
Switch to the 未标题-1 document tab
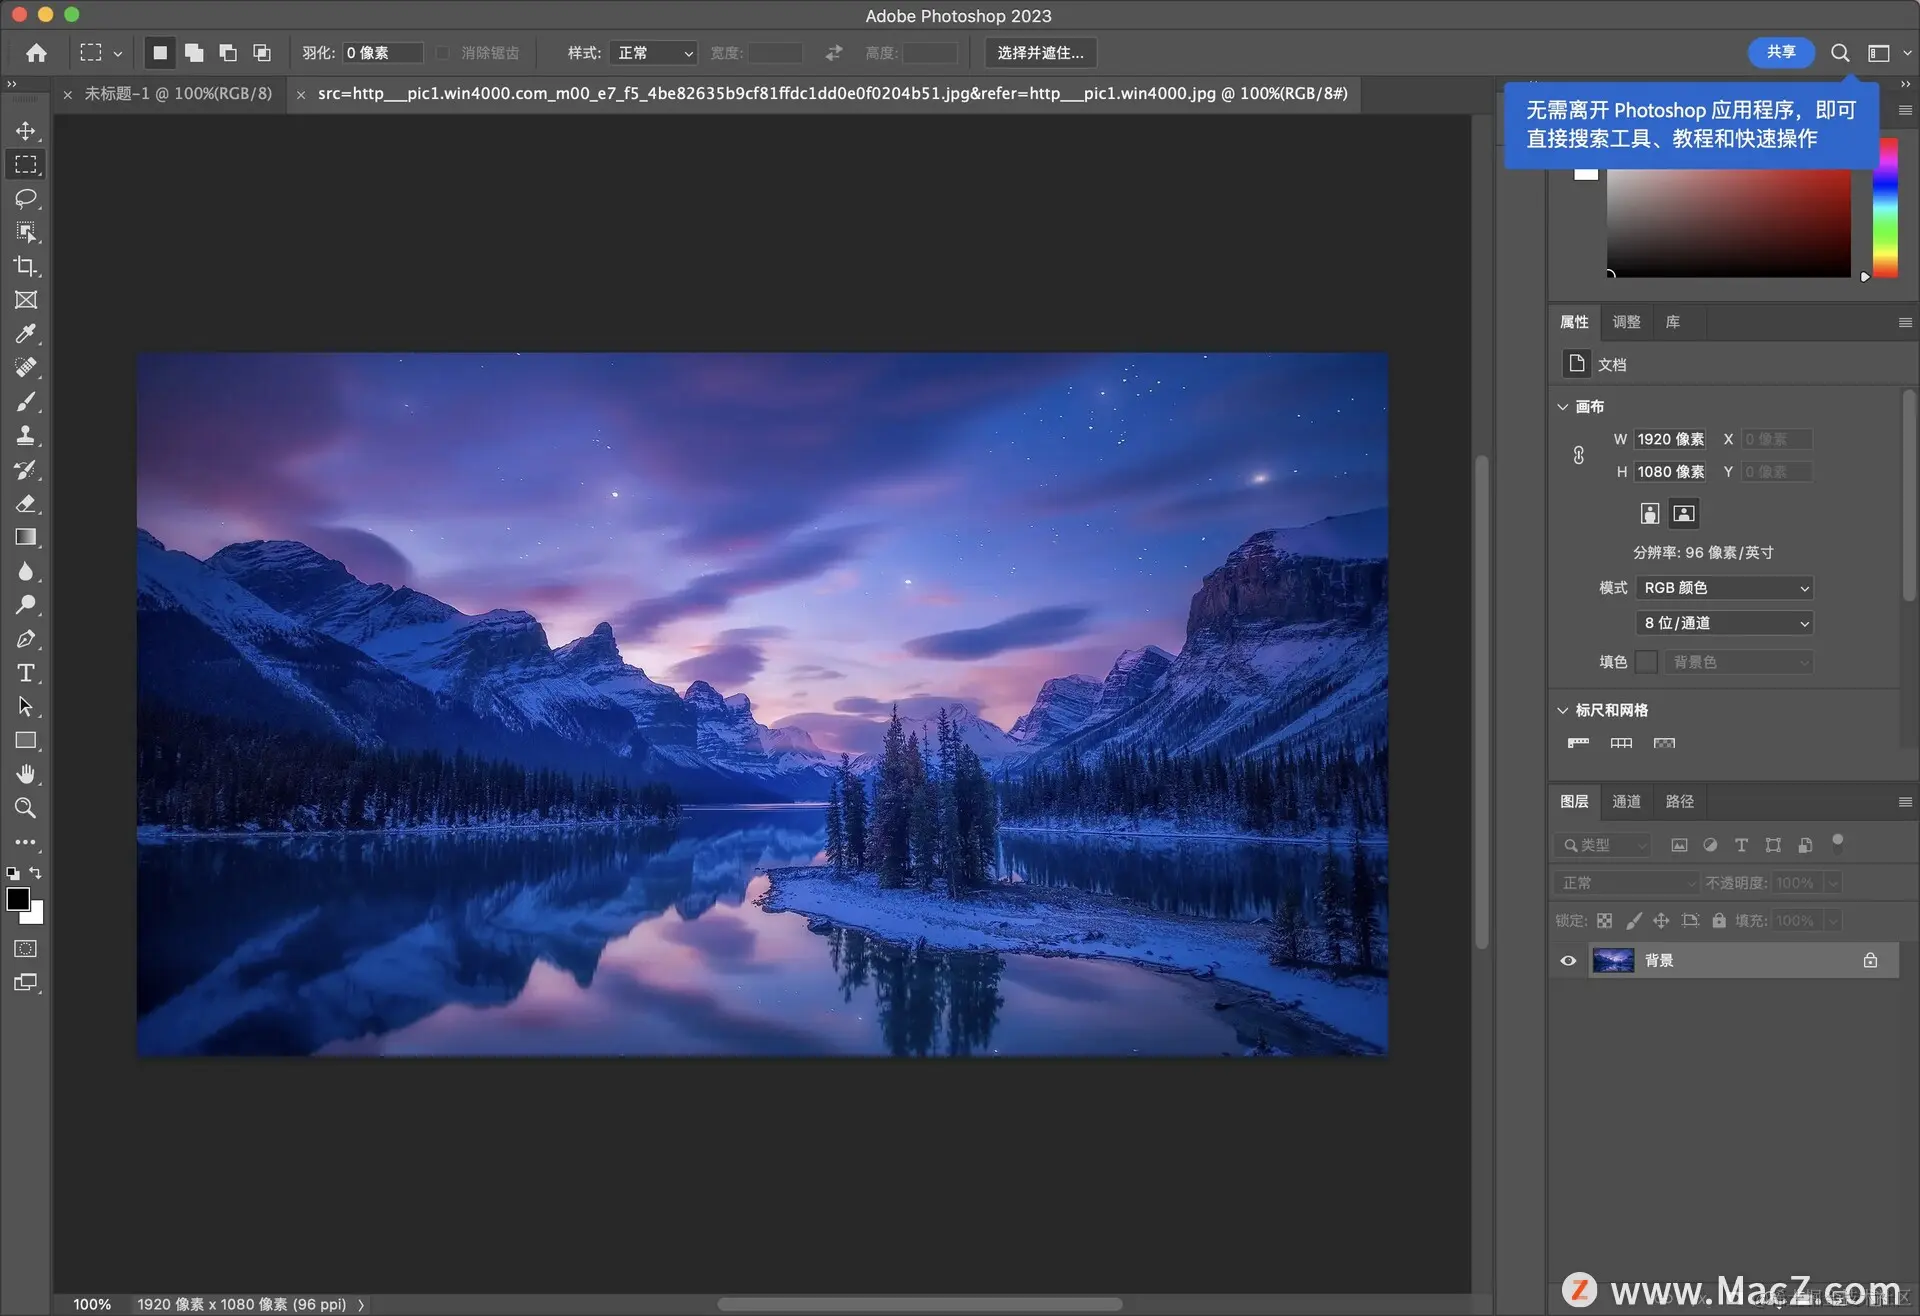click(178, 94)
